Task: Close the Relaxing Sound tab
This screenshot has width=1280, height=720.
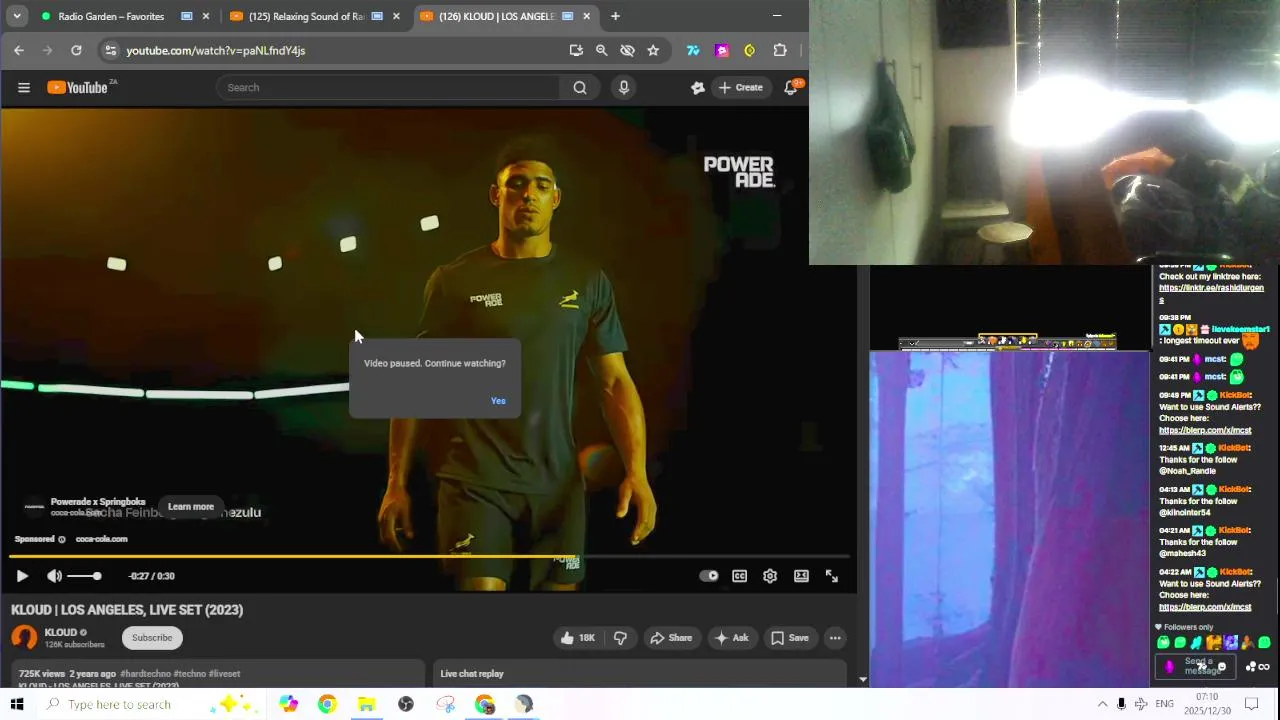Action: [396, 16]
